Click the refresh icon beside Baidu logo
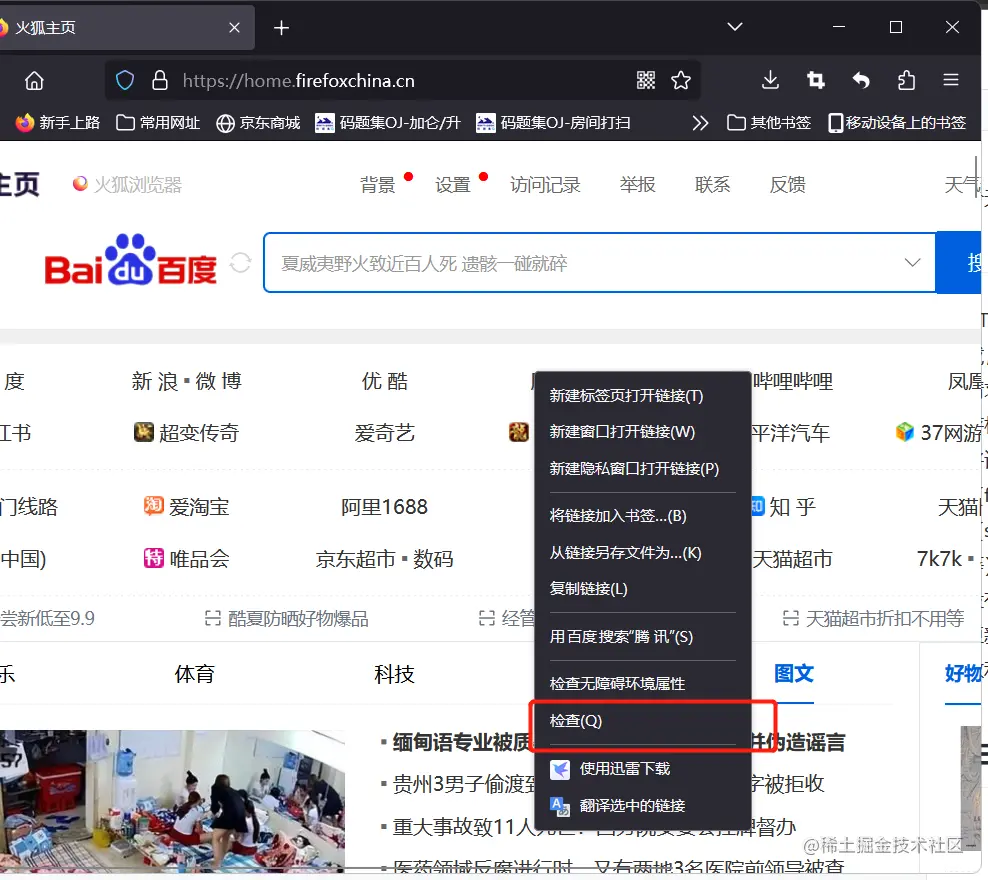The height and width of the screenshot is (880, 988). (240, 263)
